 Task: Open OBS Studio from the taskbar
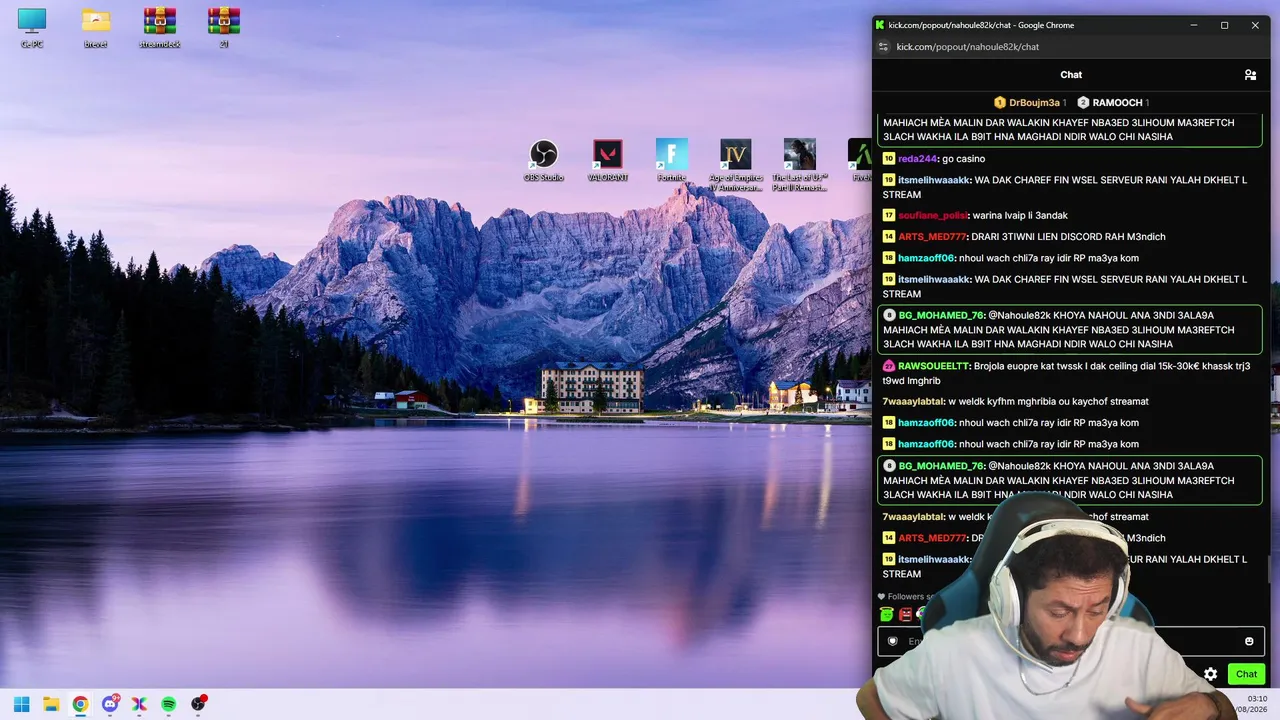coord(198,704)
